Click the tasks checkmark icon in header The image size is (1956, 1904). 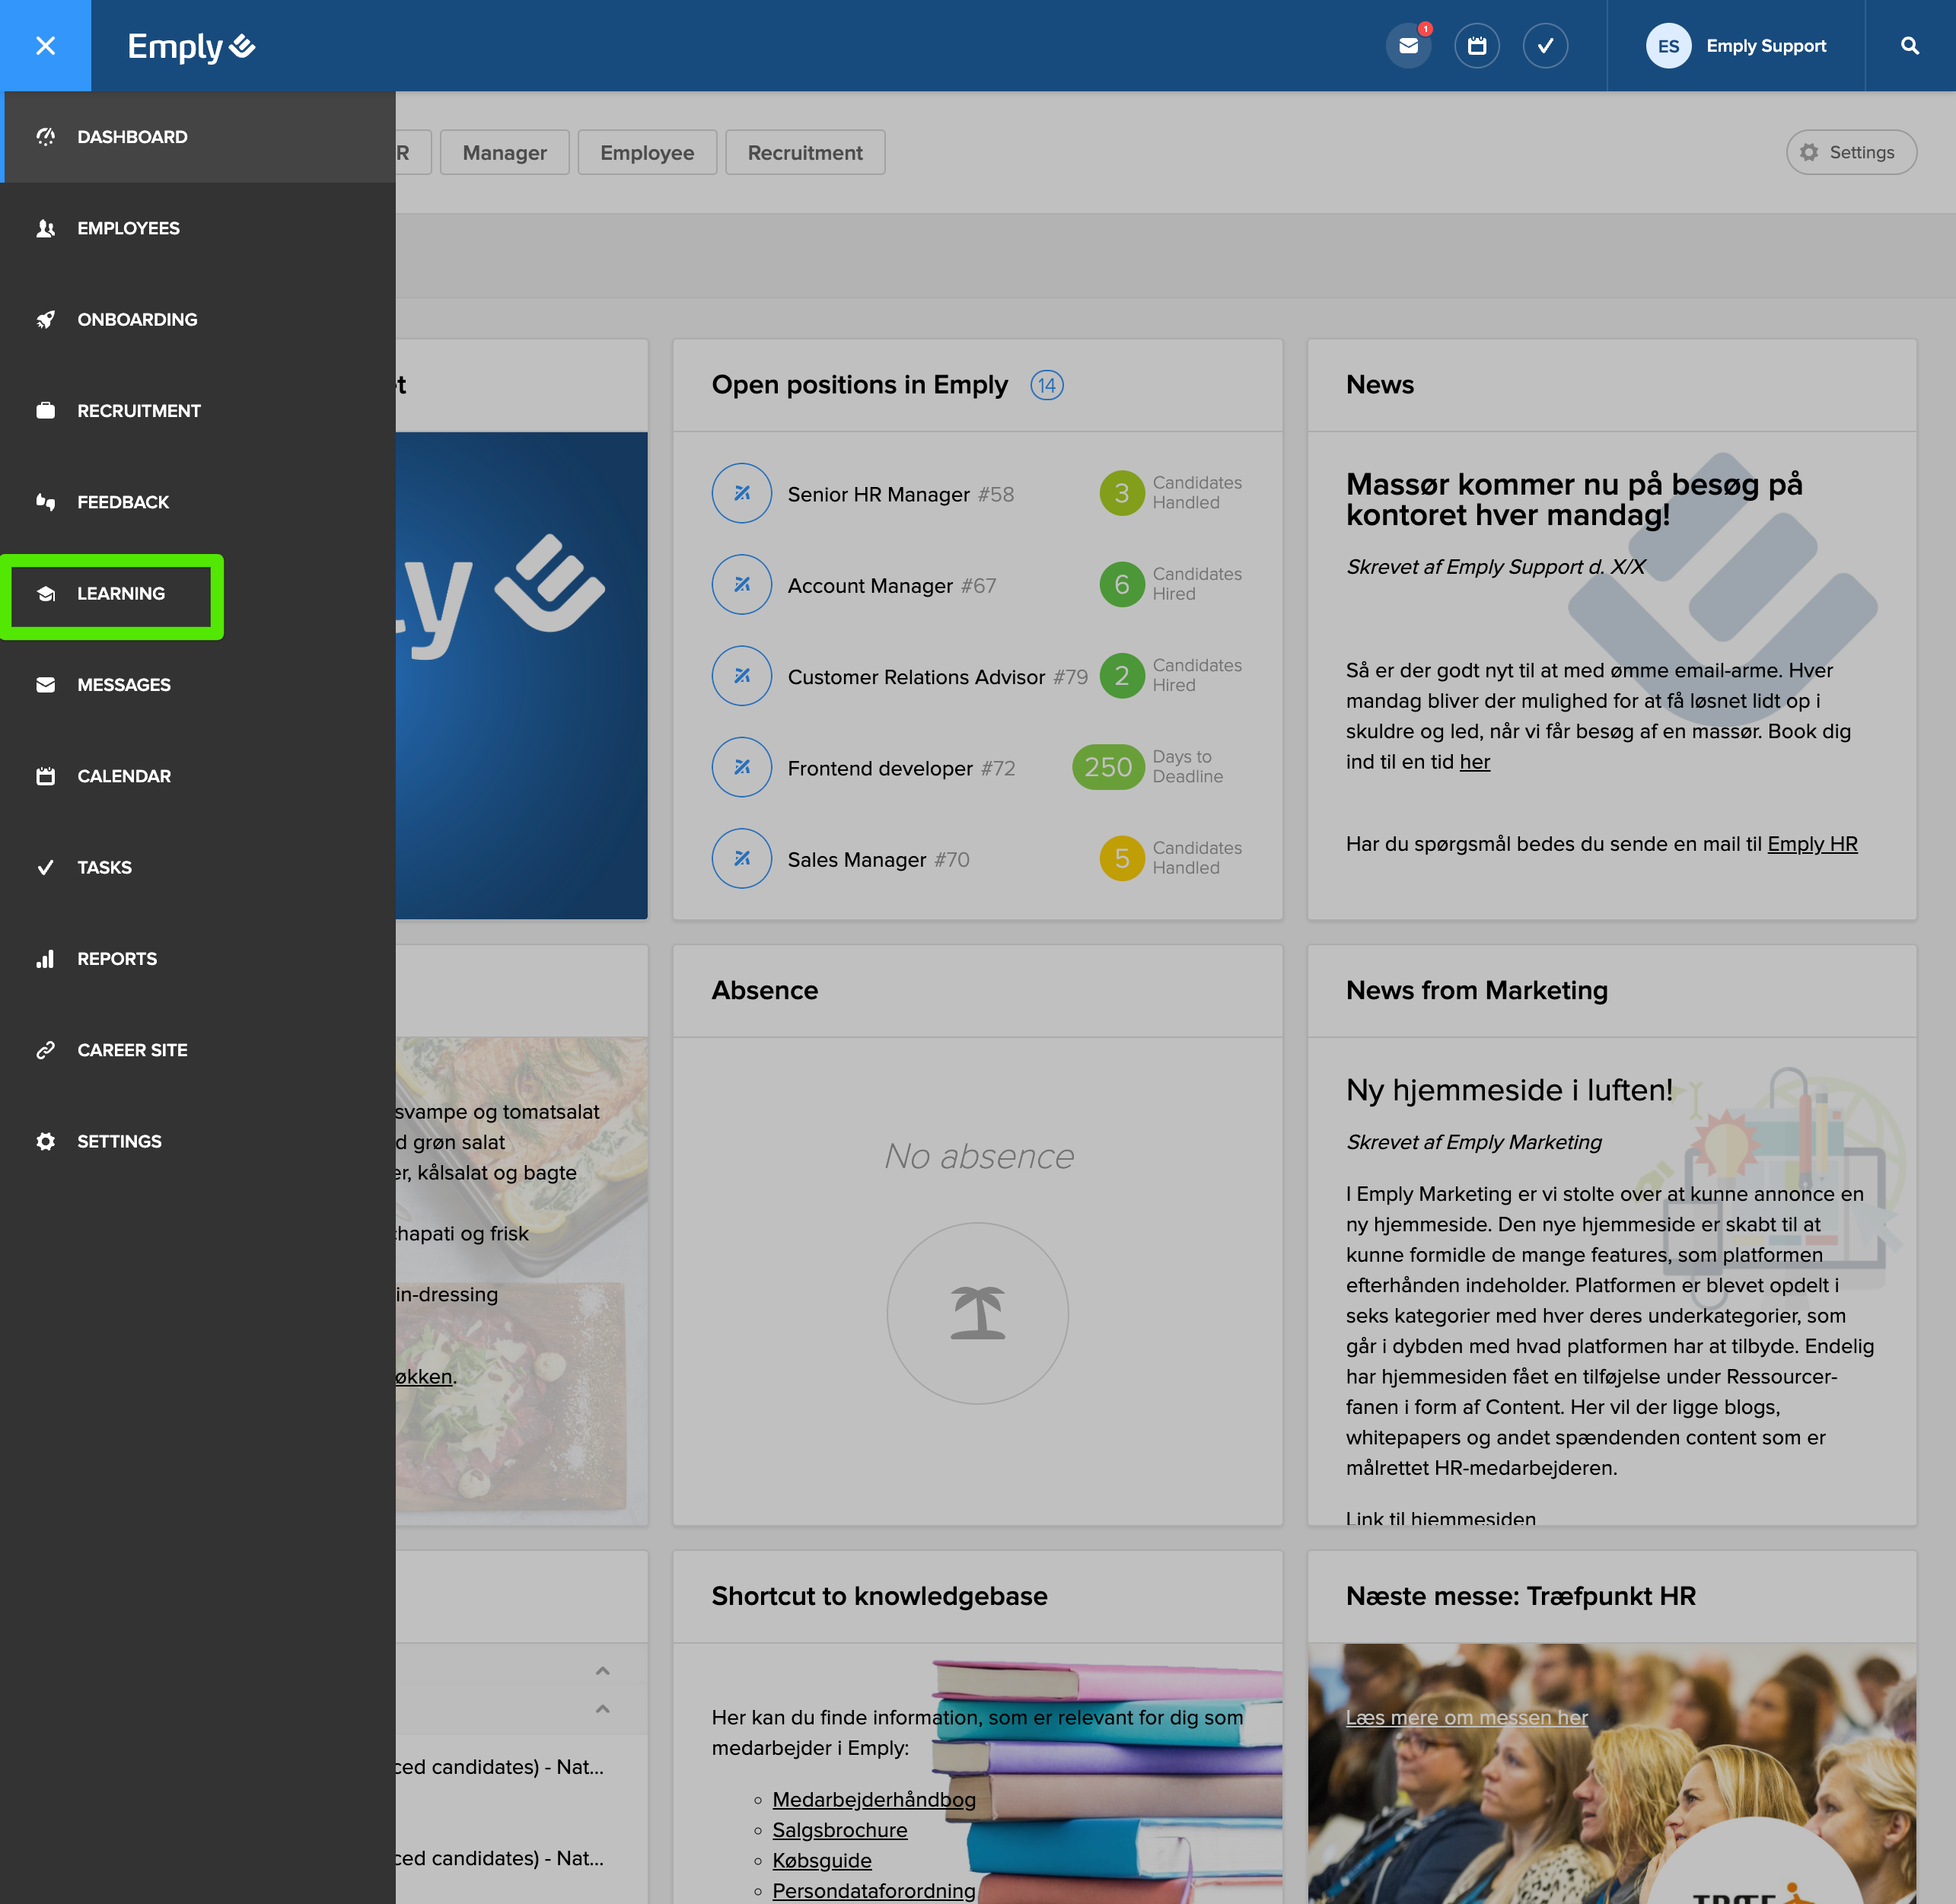click(1545, 46)
